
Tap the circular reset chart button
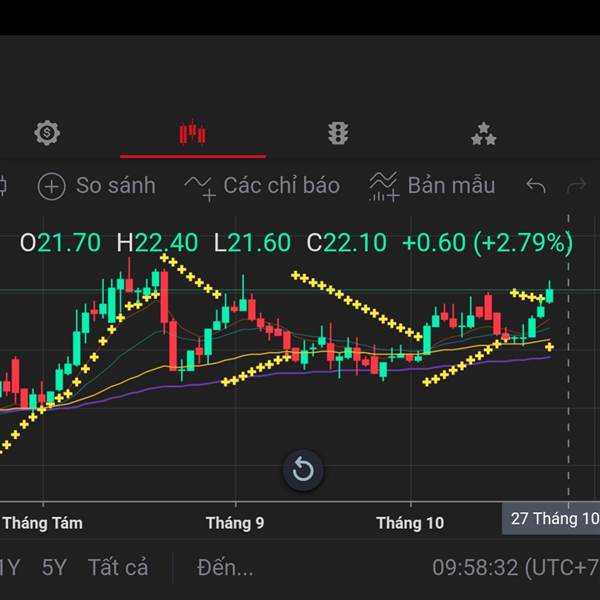click(303, 470)
